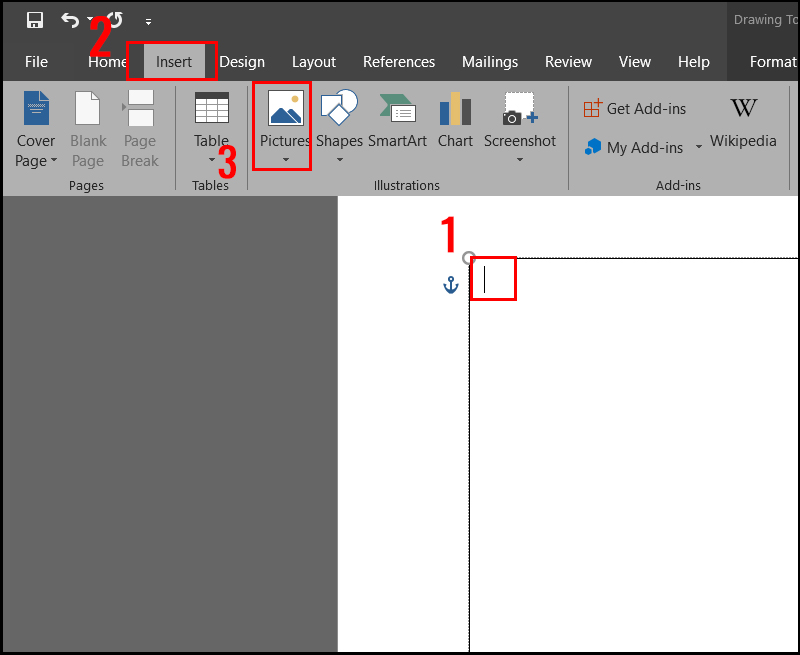Screen dimensions: 800x655
Task: Open the My Add-ins dropdown chevron
Action: point(699,147)
